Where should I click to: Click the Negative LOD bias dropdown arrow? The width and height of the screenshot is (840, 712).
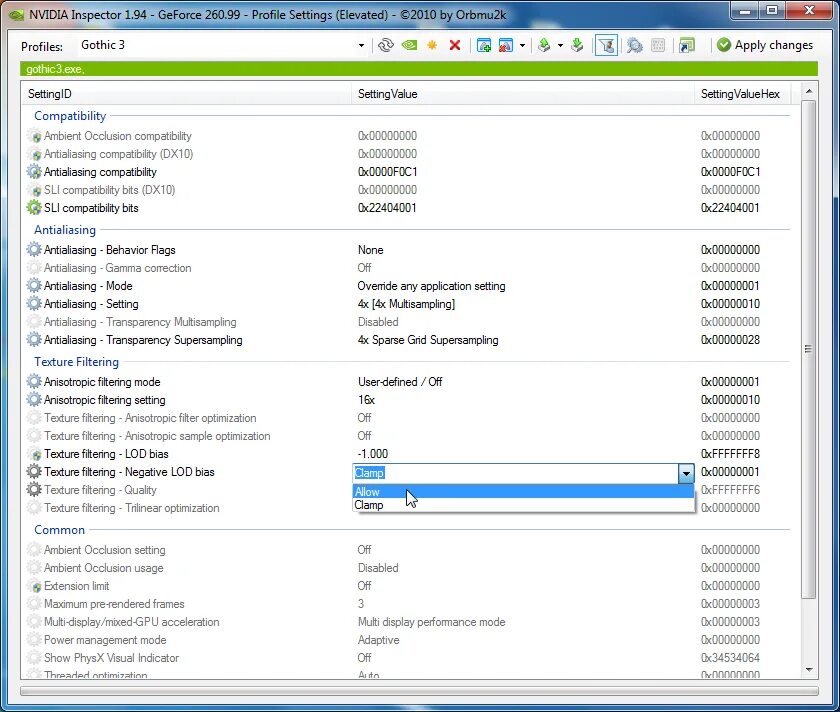tap(686, 473)
